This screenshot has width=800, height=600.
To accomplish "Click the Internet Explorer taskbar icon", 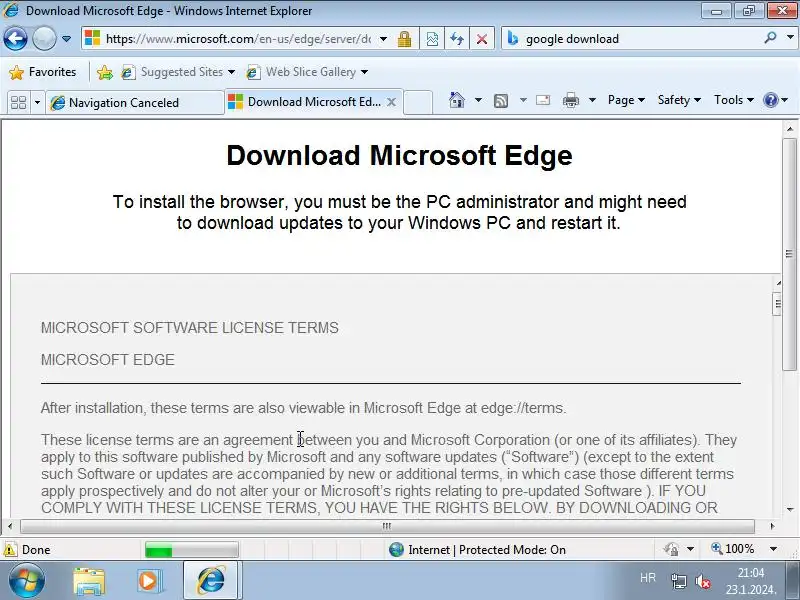I will pyautogui.click(x=211, y=580).
